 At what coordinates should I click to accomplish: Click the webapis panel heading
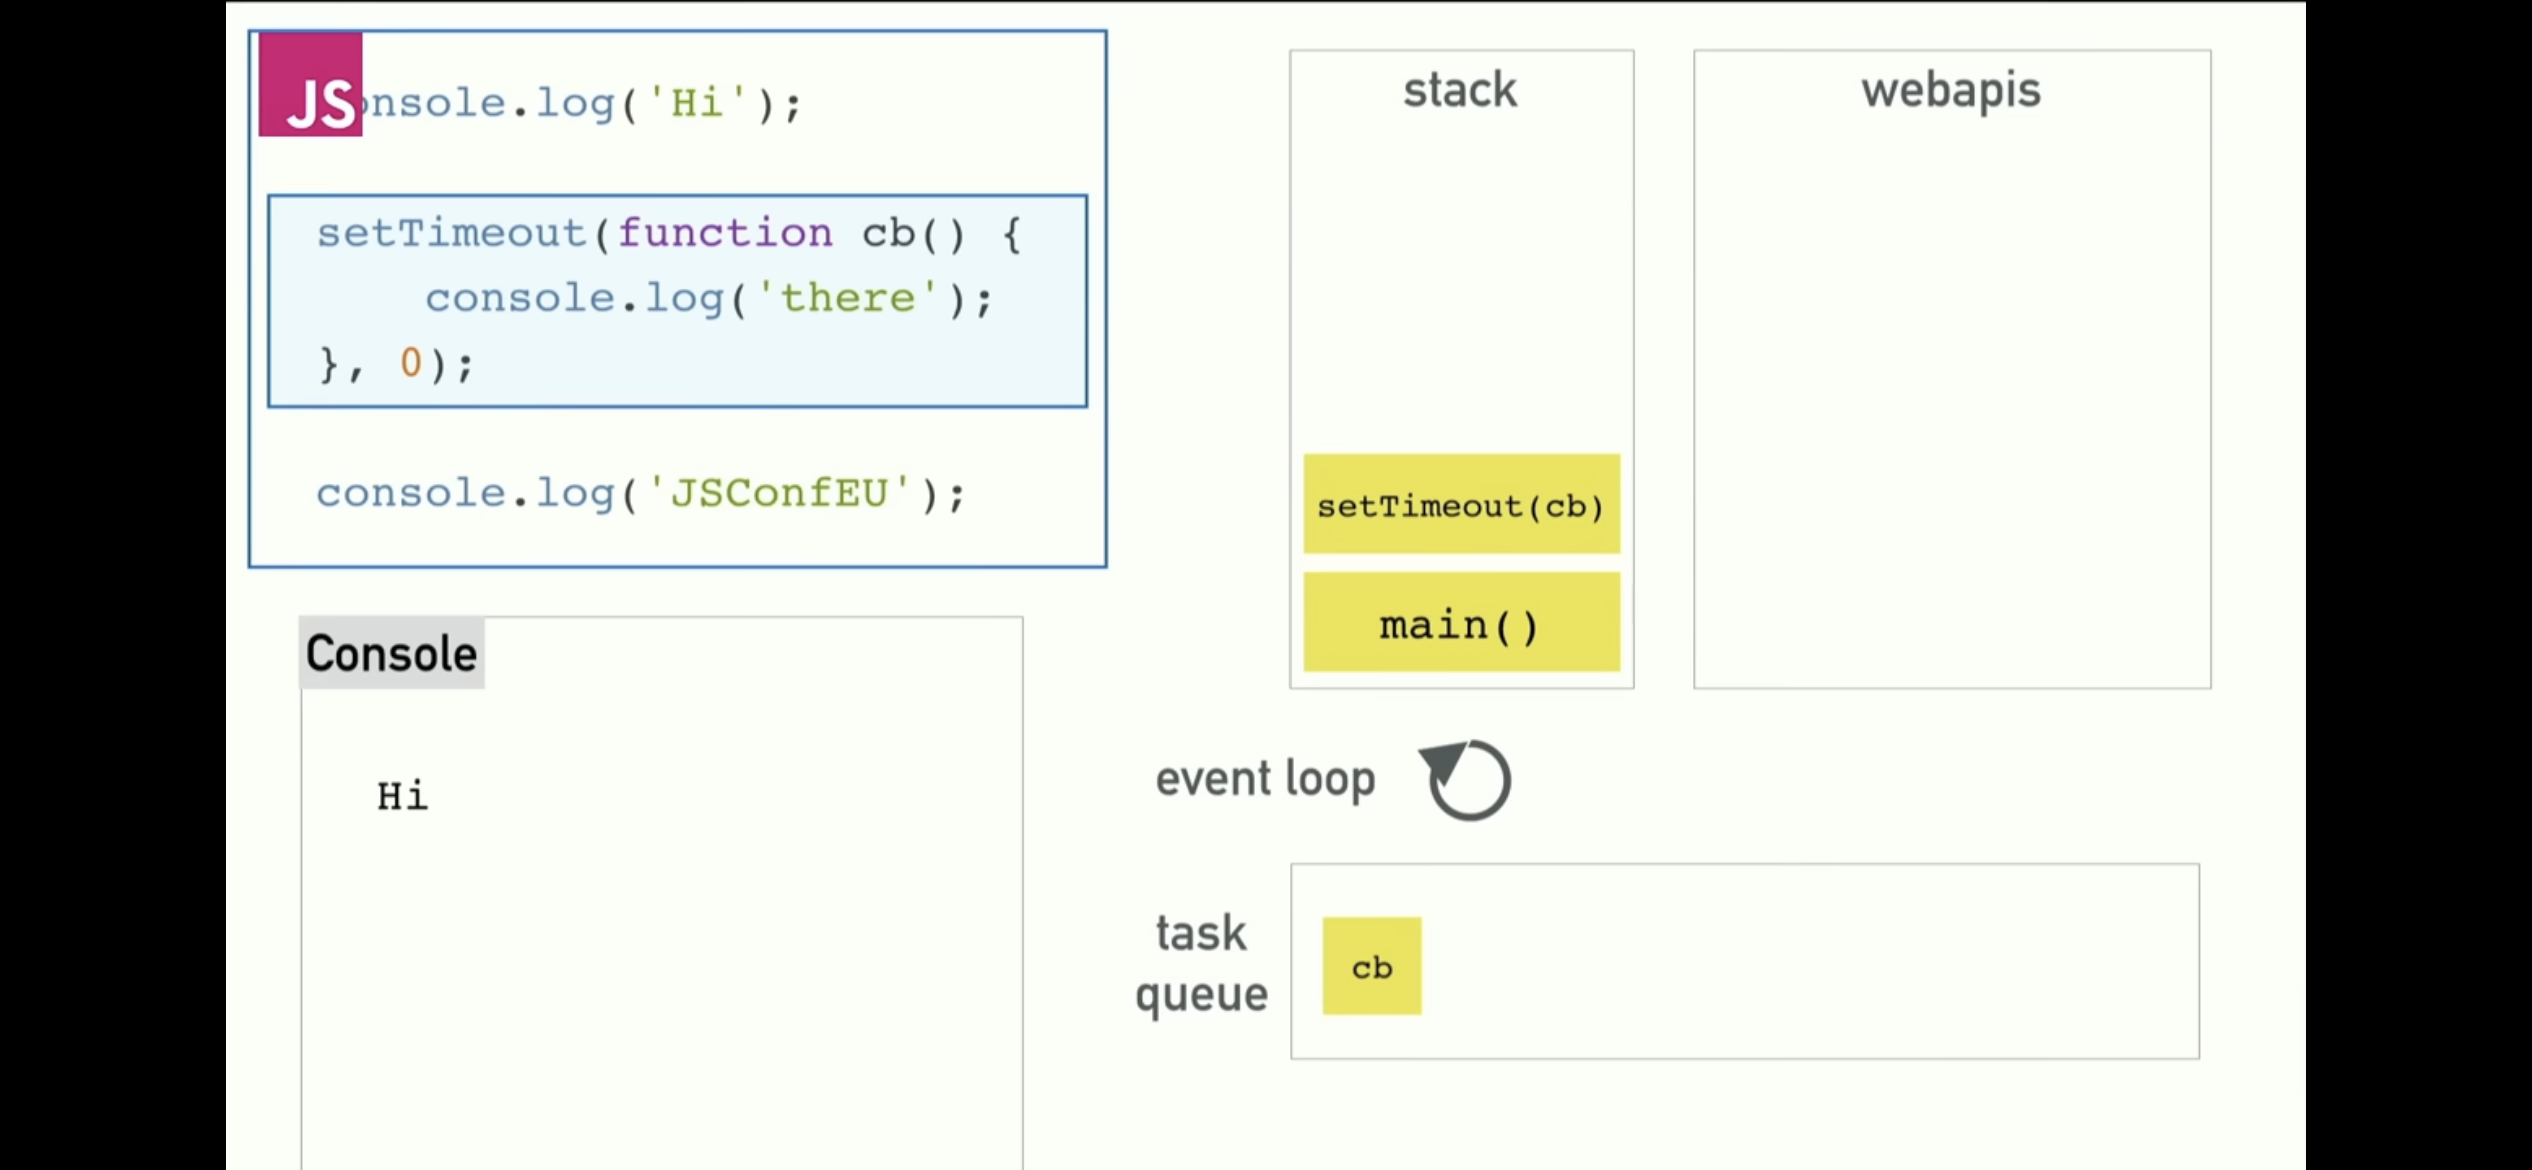tap(1950, 90)
